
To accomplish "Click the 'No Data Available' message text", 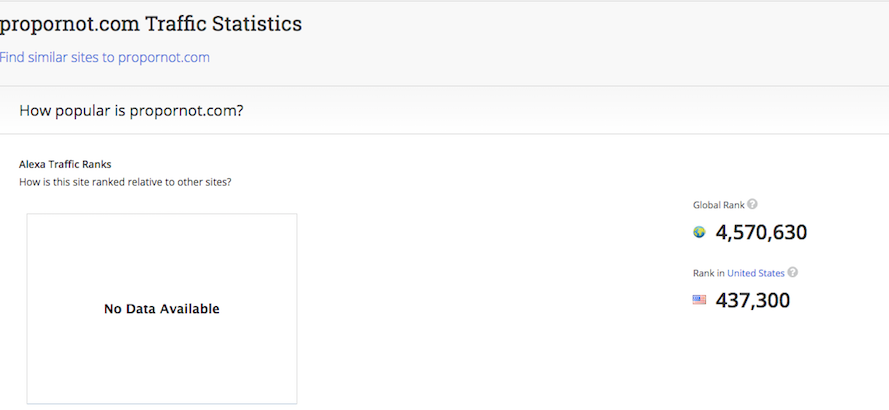I will click(162, 309).
